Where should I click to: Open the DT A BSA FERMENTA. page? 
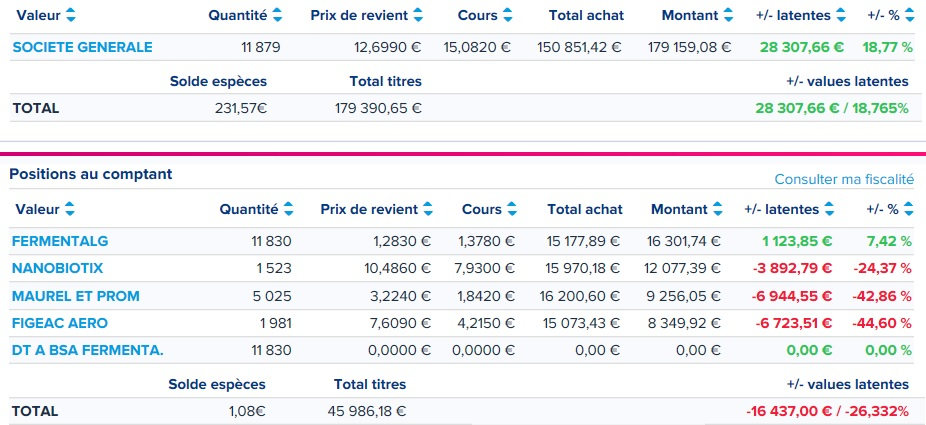[x=87, y=350]
